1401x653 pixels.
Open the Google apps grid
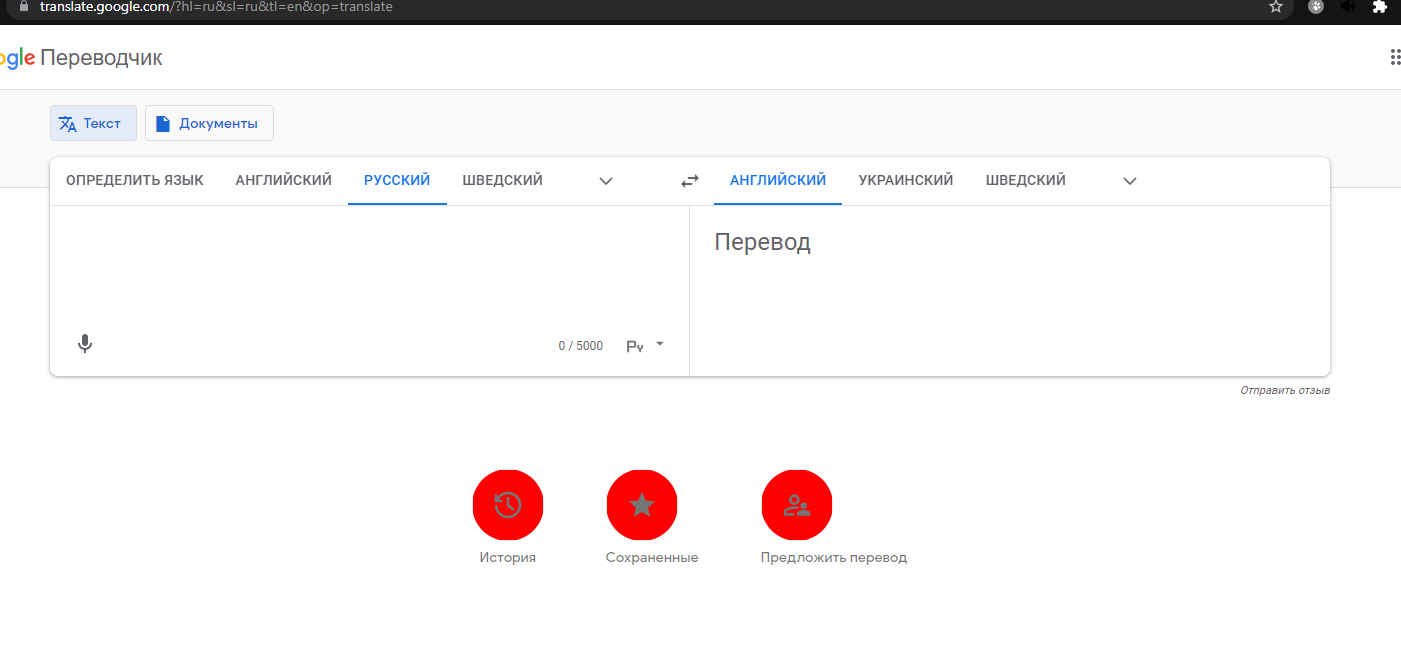click(x=1395, y=57)
